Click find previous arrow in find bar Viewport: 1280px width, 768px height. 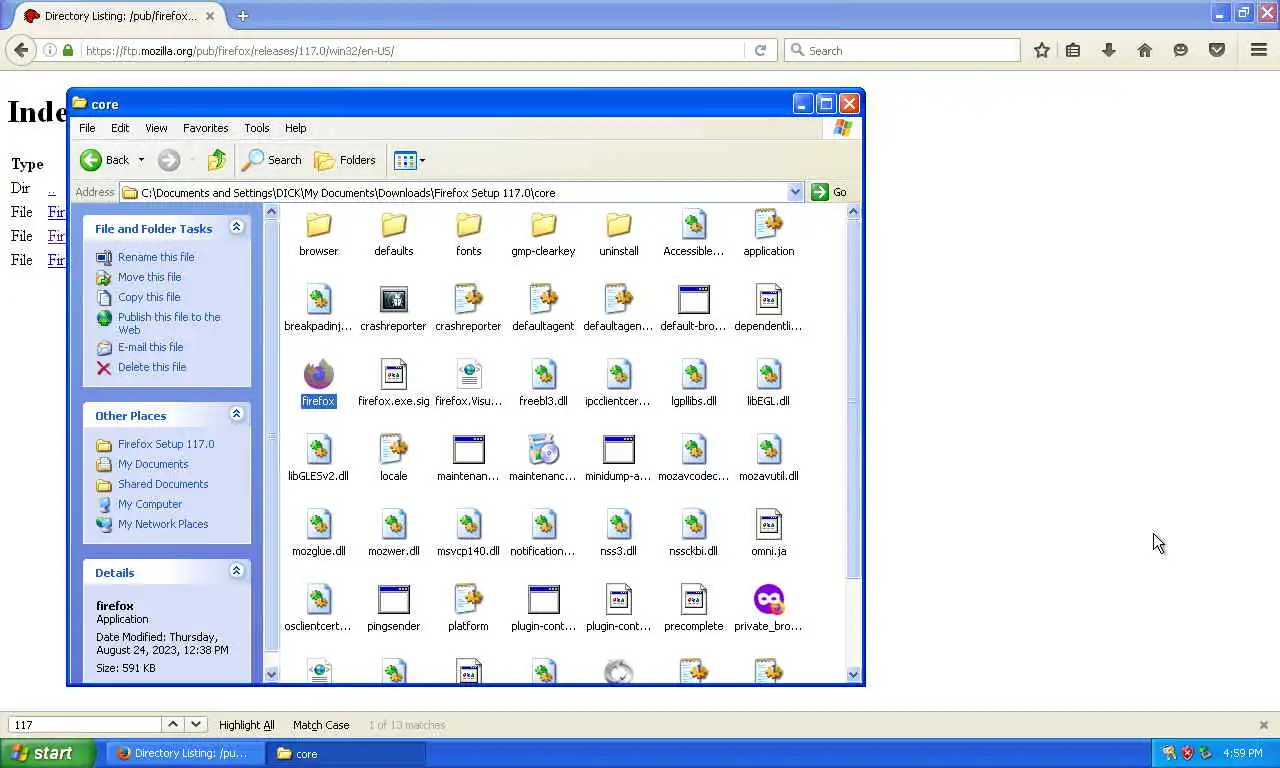click(x=173, y=724)
